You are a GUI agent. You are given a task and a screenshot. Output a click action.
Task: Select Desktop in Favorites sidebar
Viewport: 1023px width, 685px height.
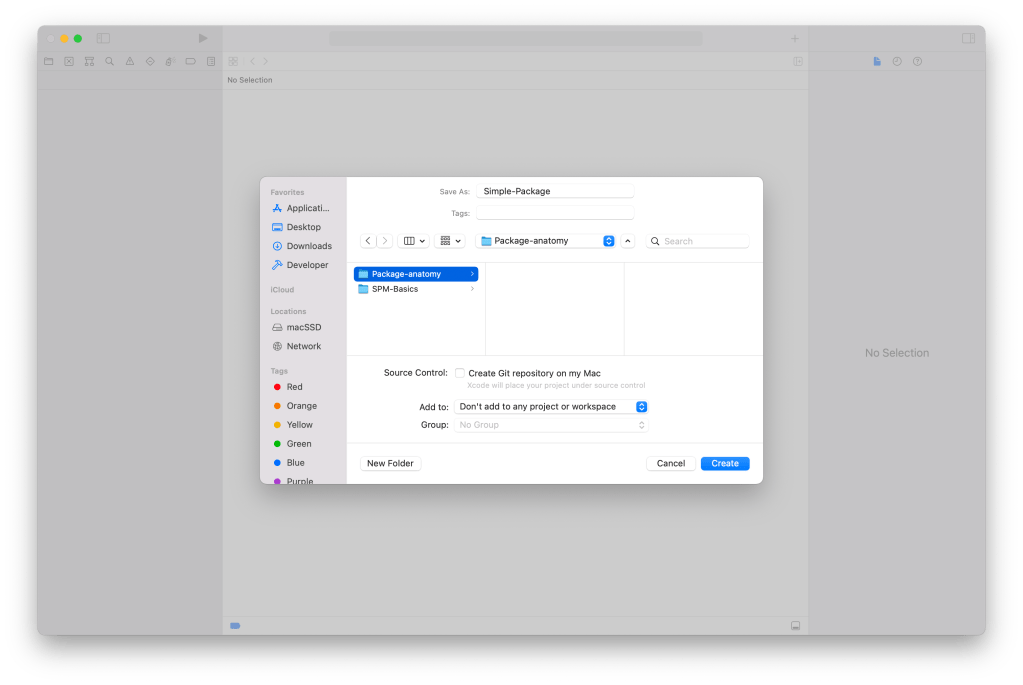tap(303, 227)
